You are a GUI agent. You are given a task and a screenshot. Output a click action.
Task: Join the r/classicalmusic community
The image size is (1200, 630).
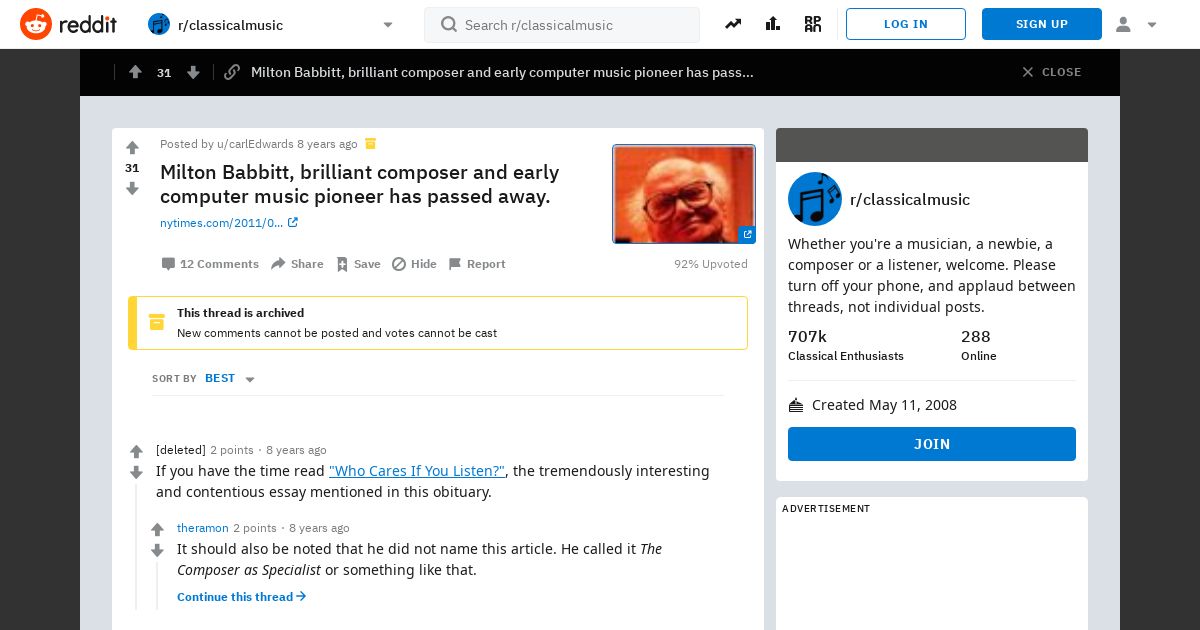click(932, 444)
